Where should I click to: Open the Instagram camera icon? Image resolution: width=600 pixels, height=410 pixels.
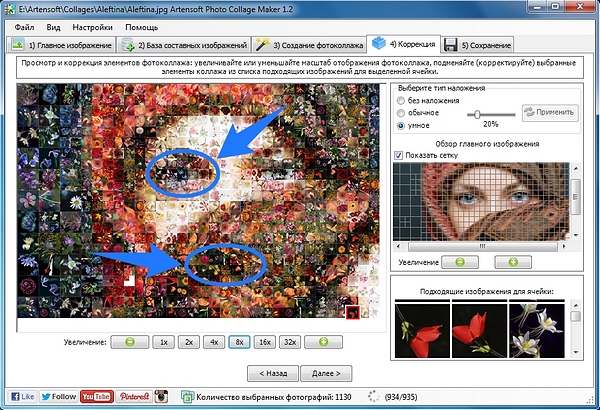tap(161, 397)
